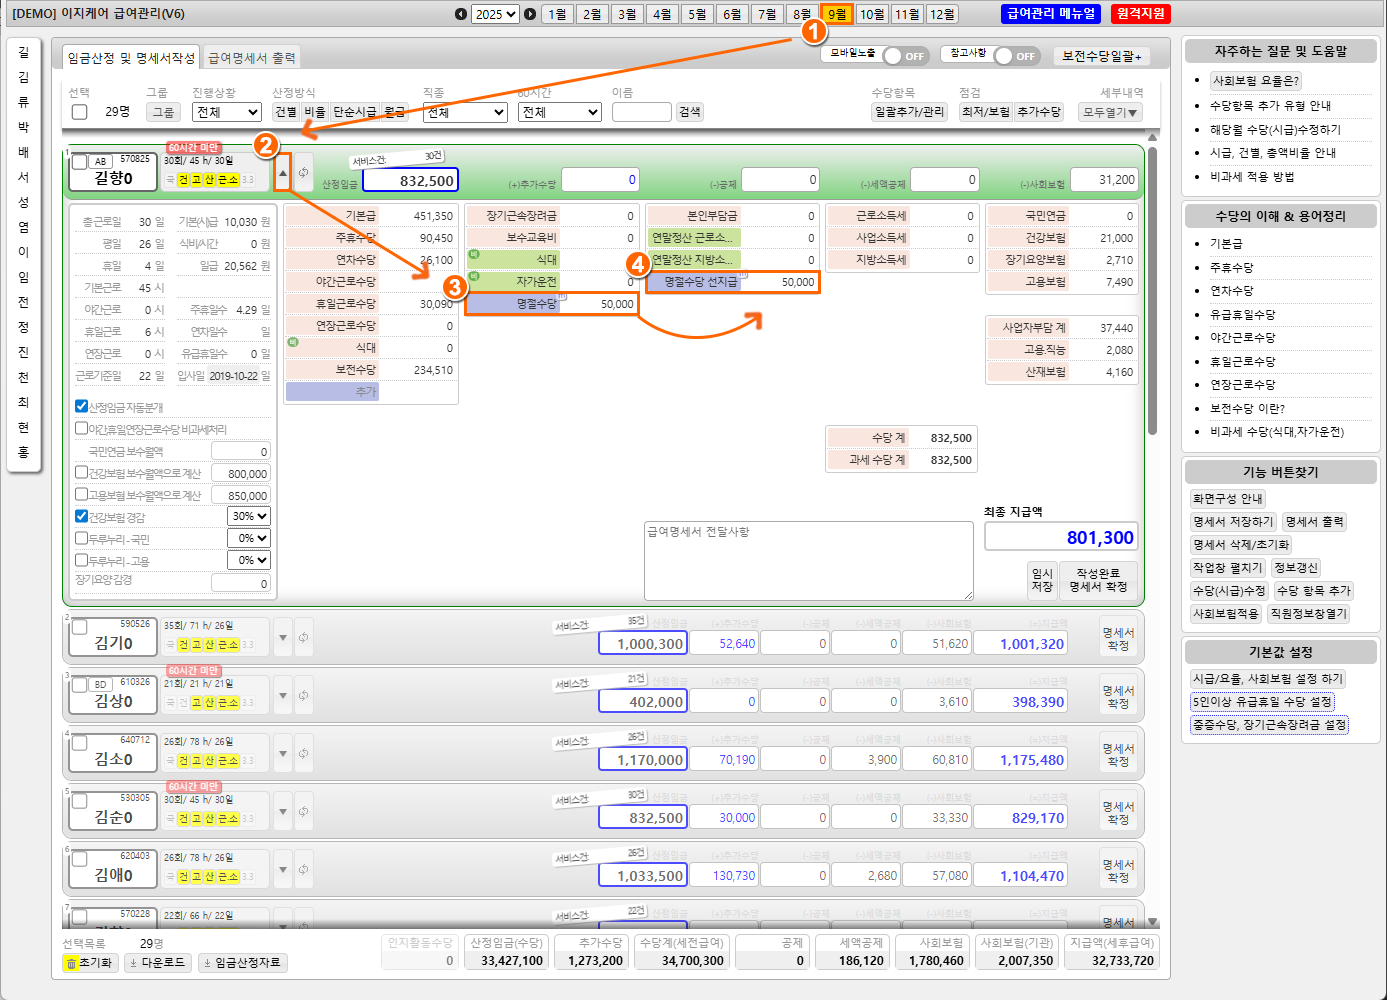Screen dimensions: 1387x1000
Task: Go to previous year with left arrow
Action: (460, 14)
